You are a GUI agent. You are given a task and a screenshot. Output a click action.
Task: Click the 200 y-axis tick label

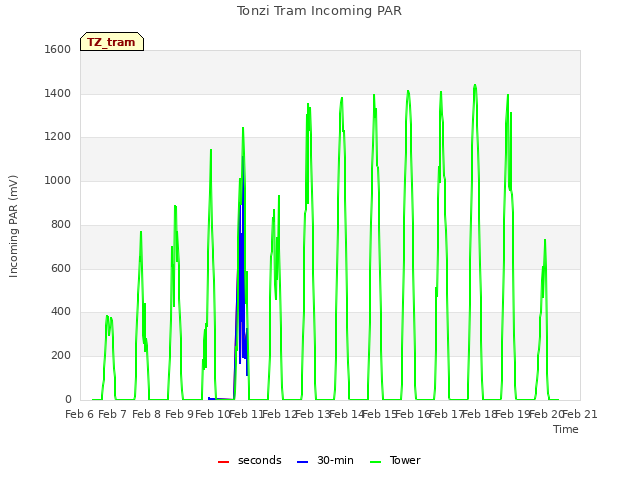coord(61,356)
